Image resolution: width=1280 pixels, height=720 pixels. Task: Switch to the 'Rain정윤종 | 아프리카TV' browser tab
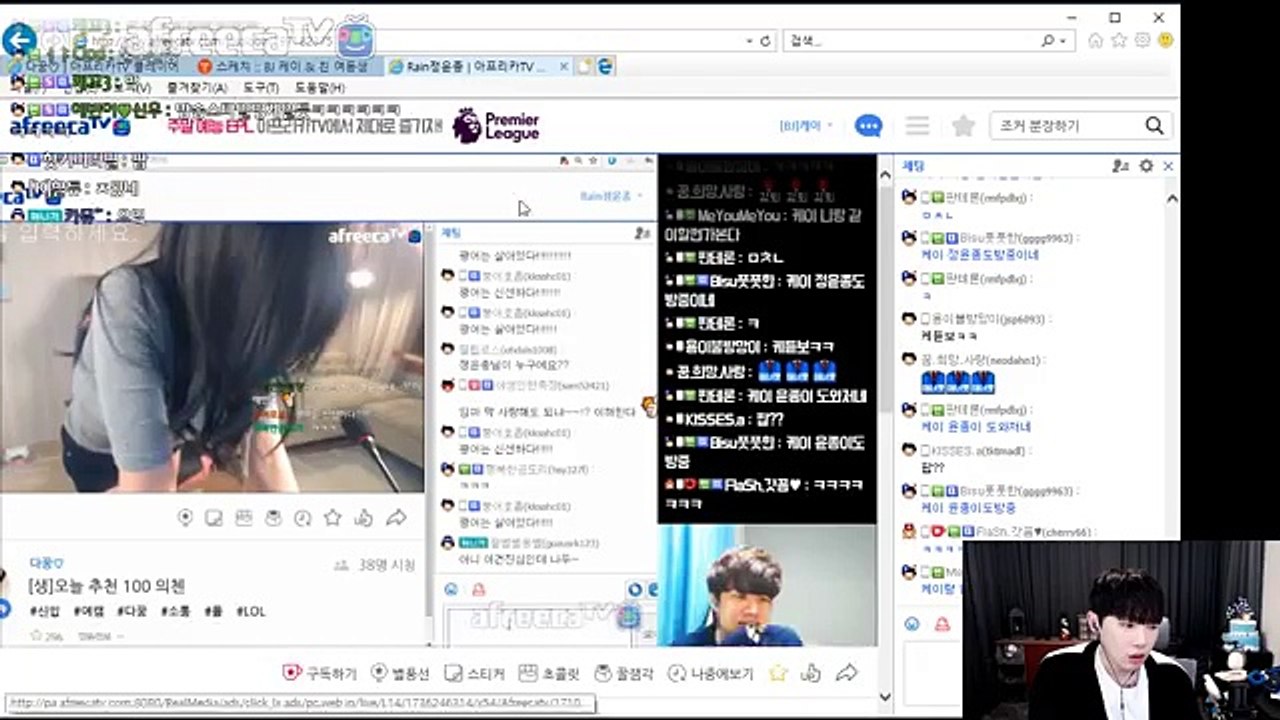pyautogui.click(x=478, y=67)
